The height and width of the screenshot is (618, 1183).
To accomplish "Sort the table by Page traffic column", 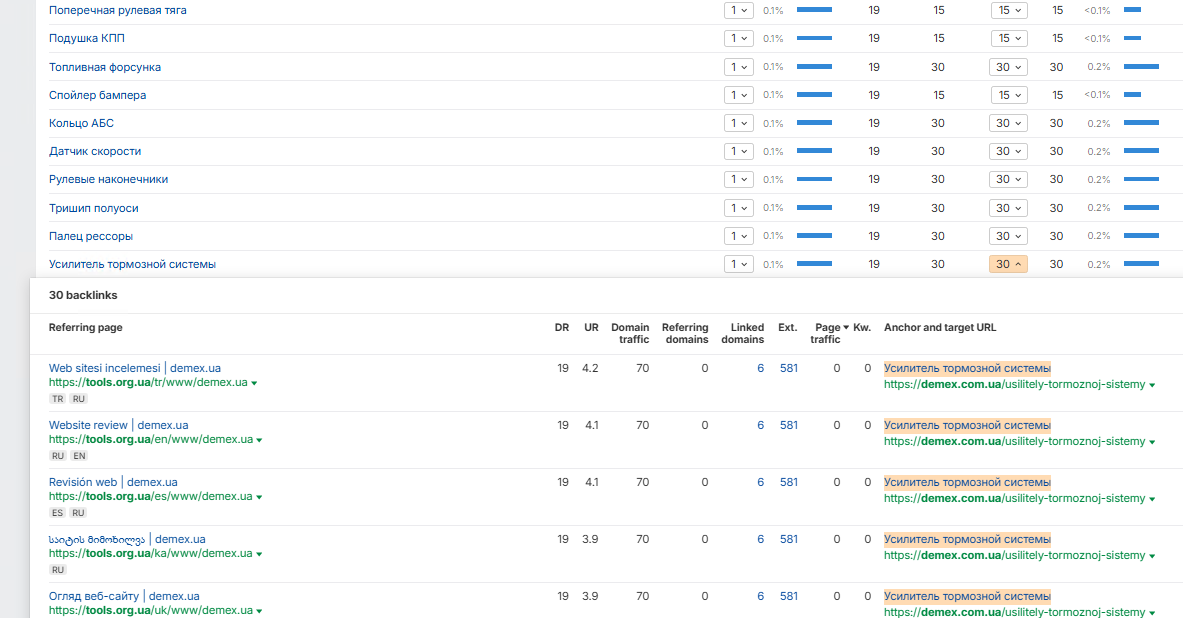I will pos(828,334).
